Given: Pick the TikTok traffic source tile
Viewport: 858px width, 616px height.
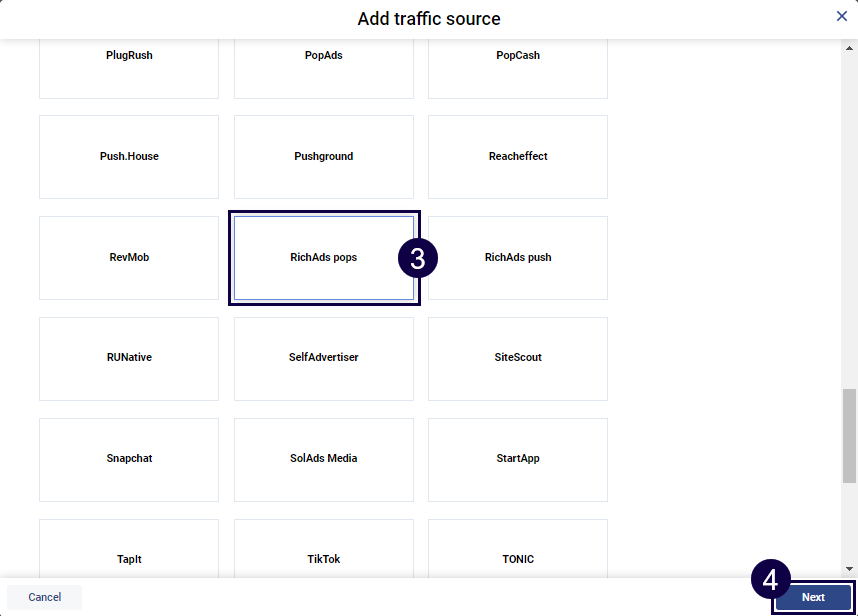Looking at the screenshot, I should [x=324, y=548].
